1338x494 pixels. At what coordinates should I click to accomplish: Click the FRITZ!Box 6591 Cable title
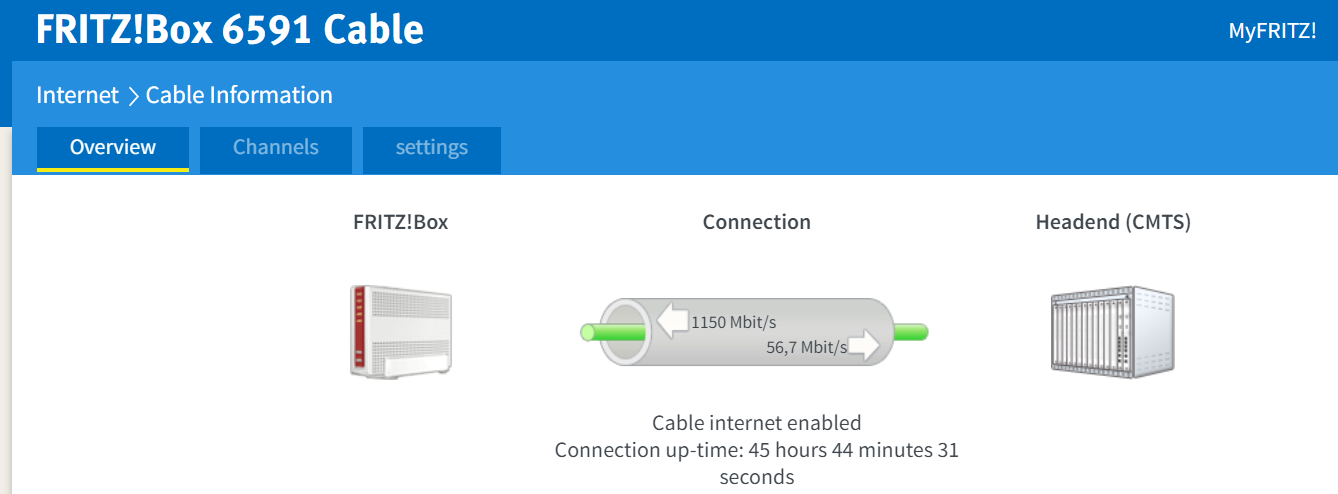pos(229,30)
